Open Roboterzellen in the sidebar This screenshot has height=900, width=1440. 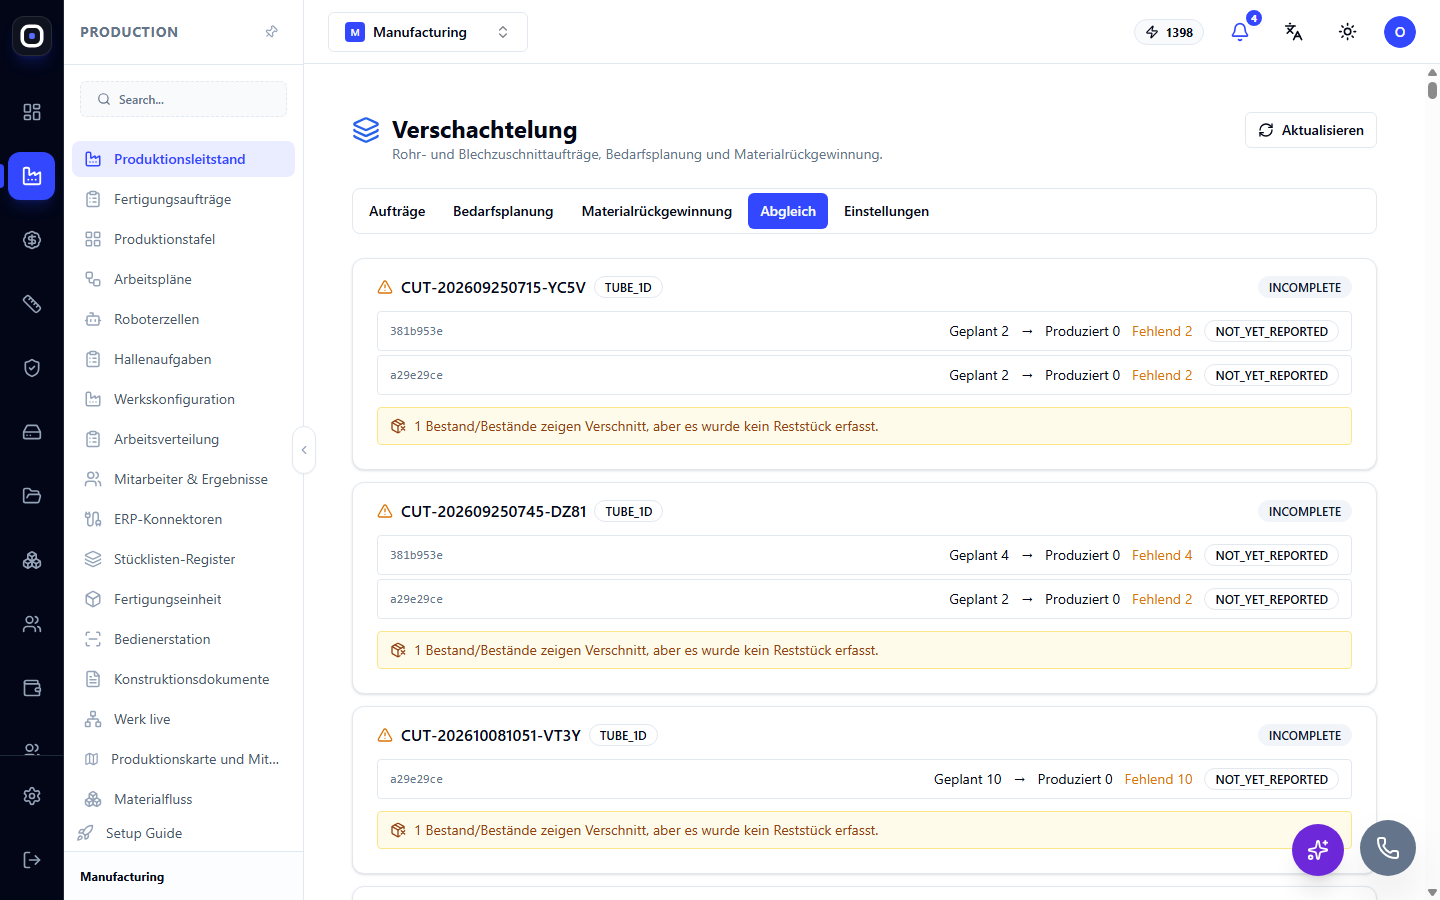click(183, 319)
